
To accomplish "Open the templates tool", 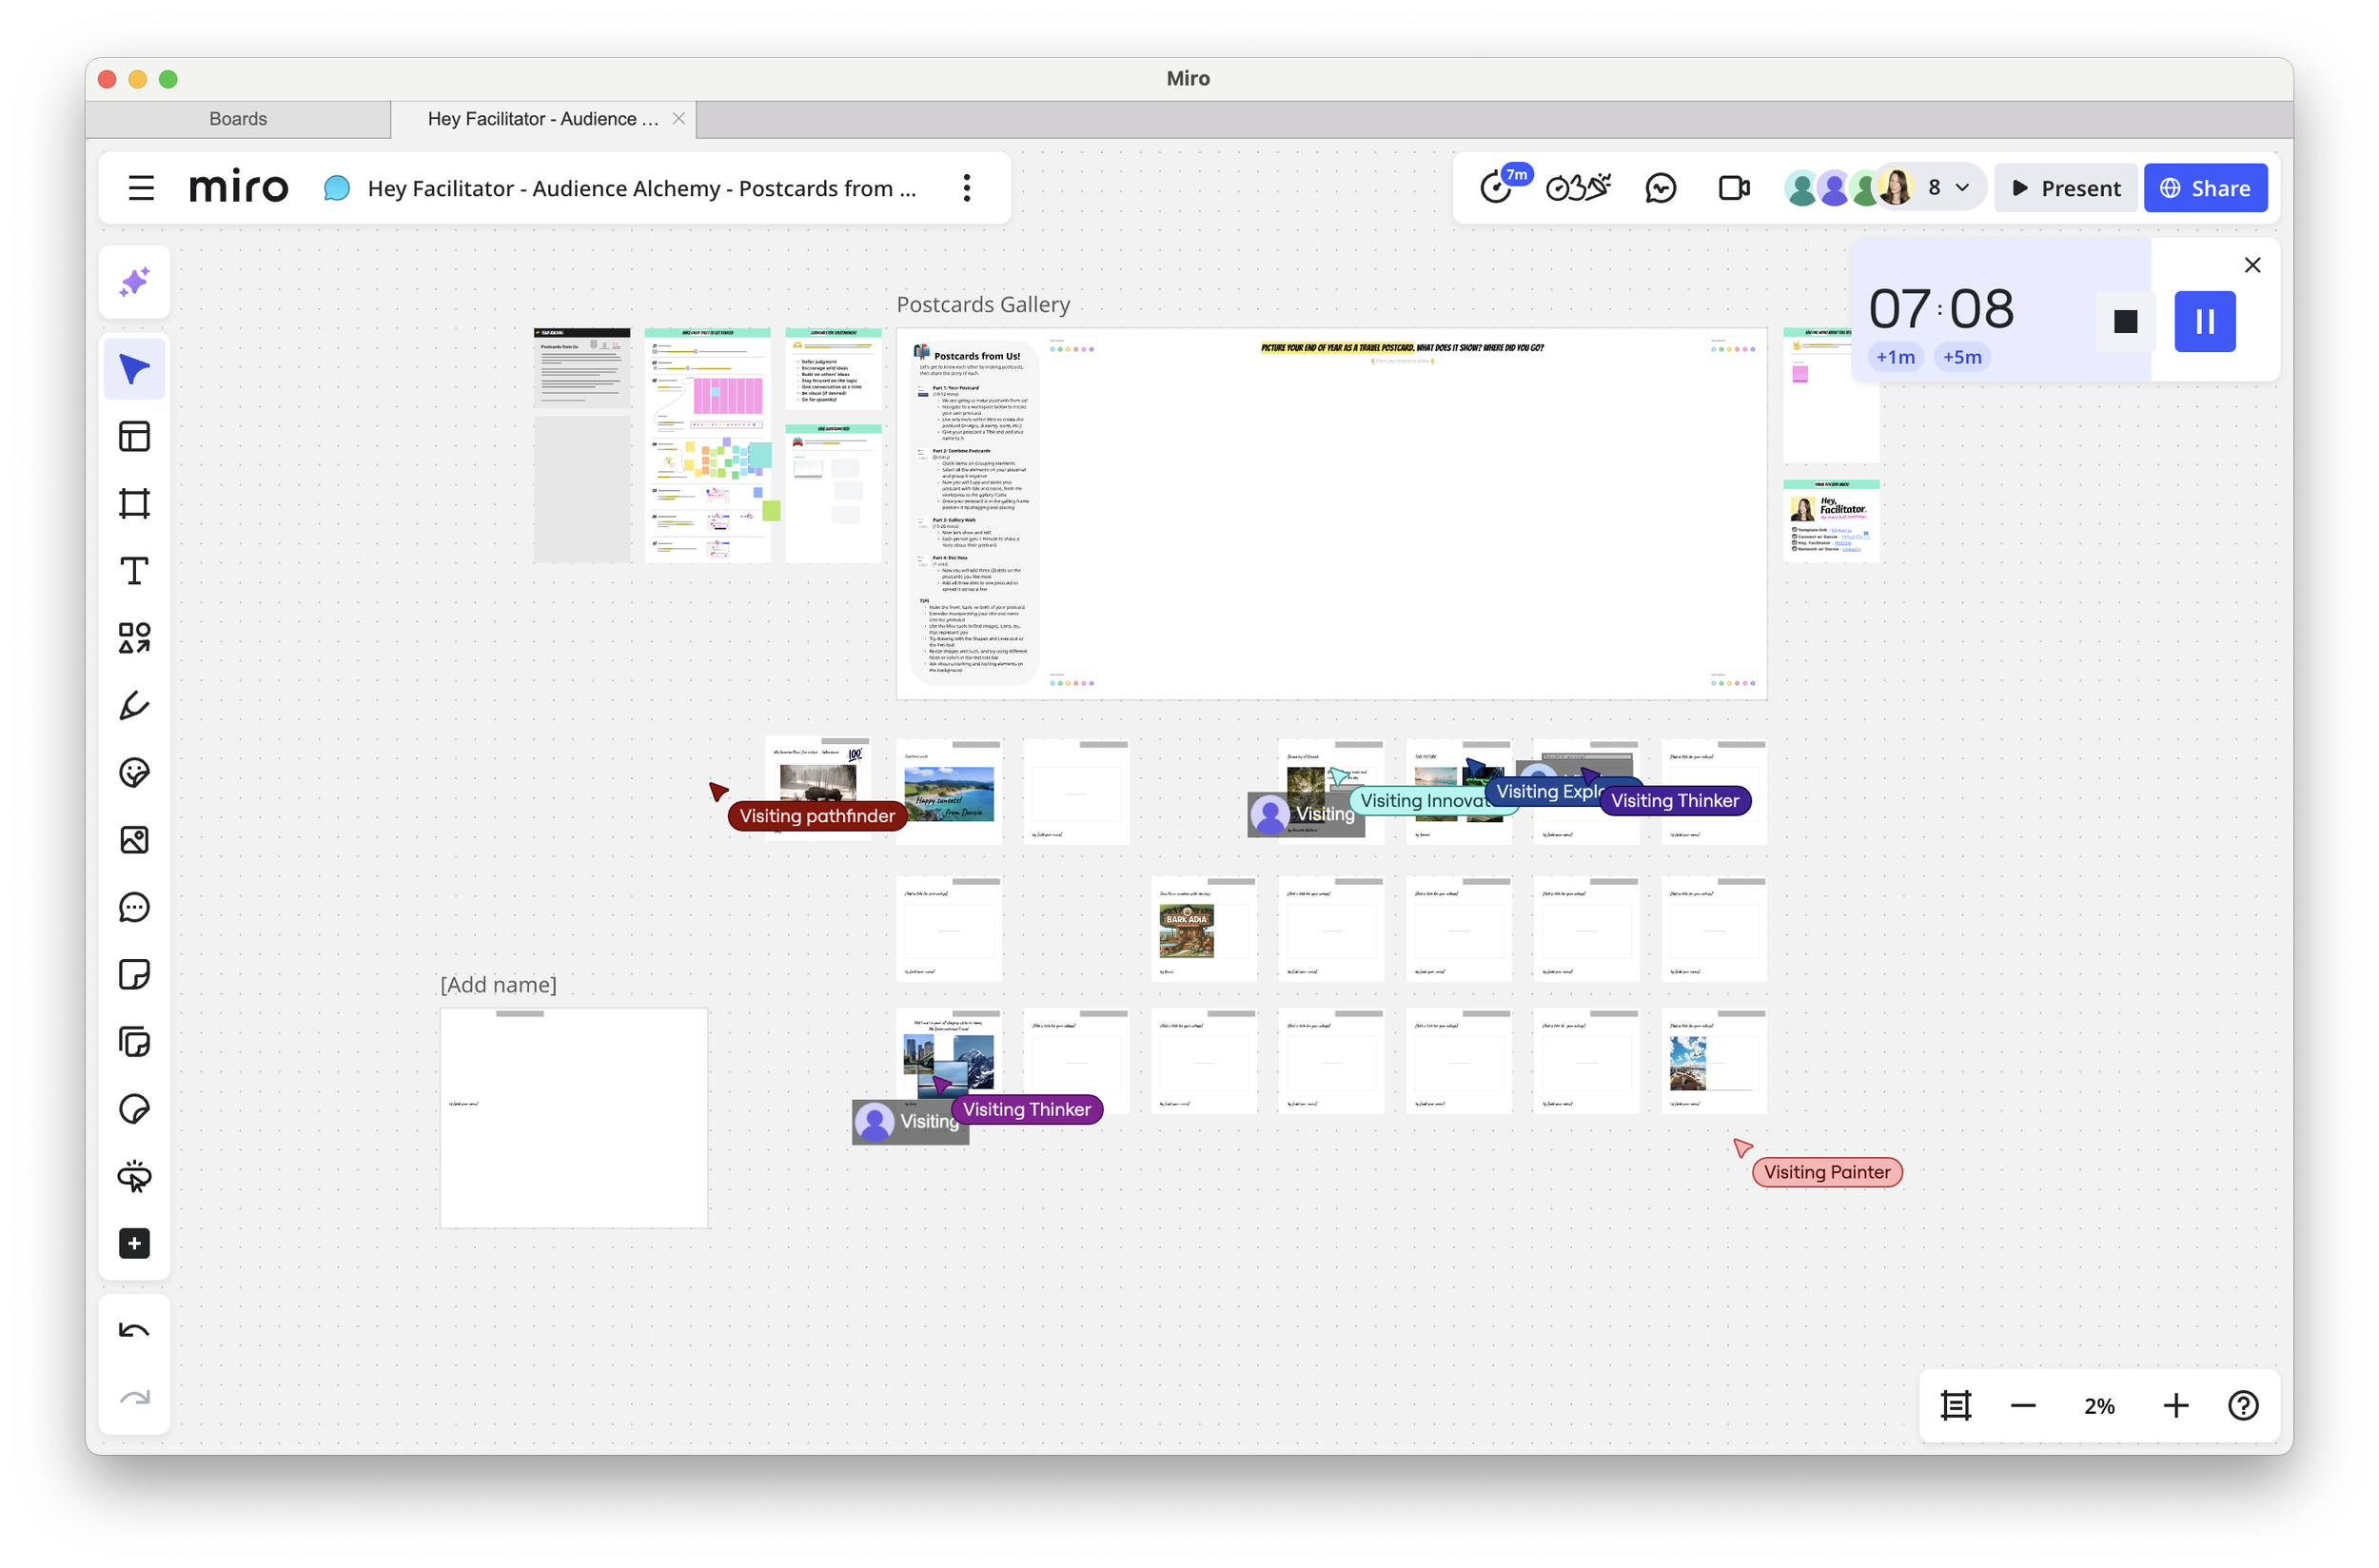I will [134, 436].
